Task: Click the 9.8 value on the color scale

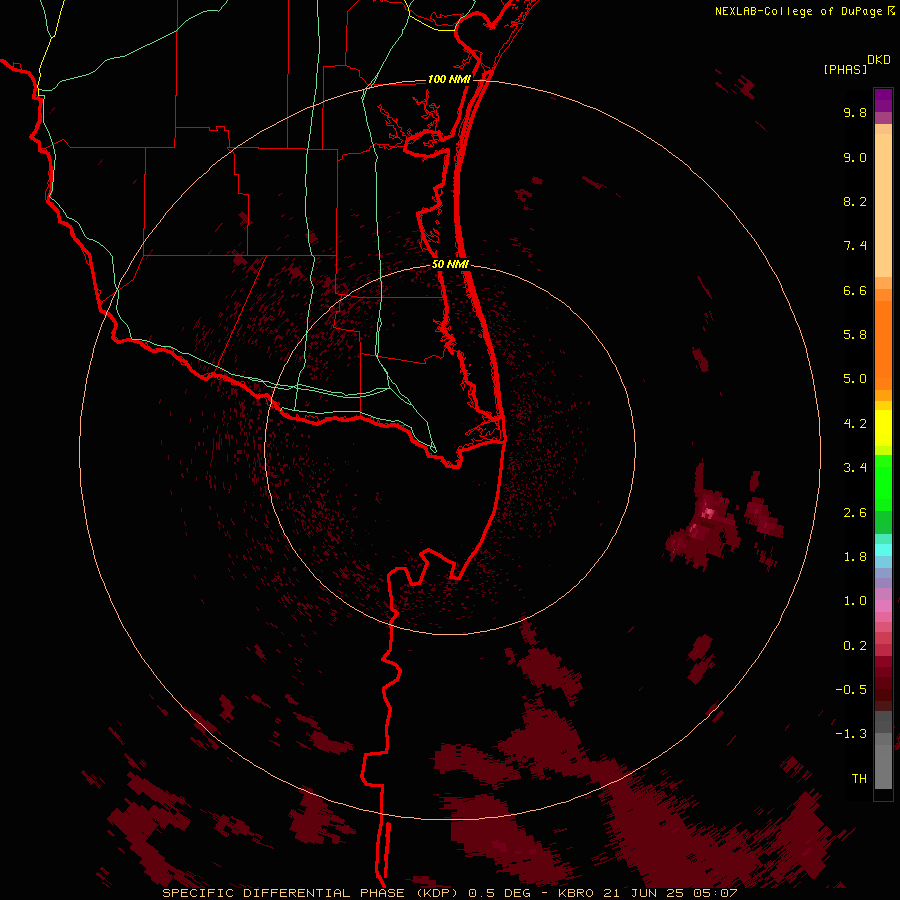Action: pyautogui.click(x=855, y=112)
